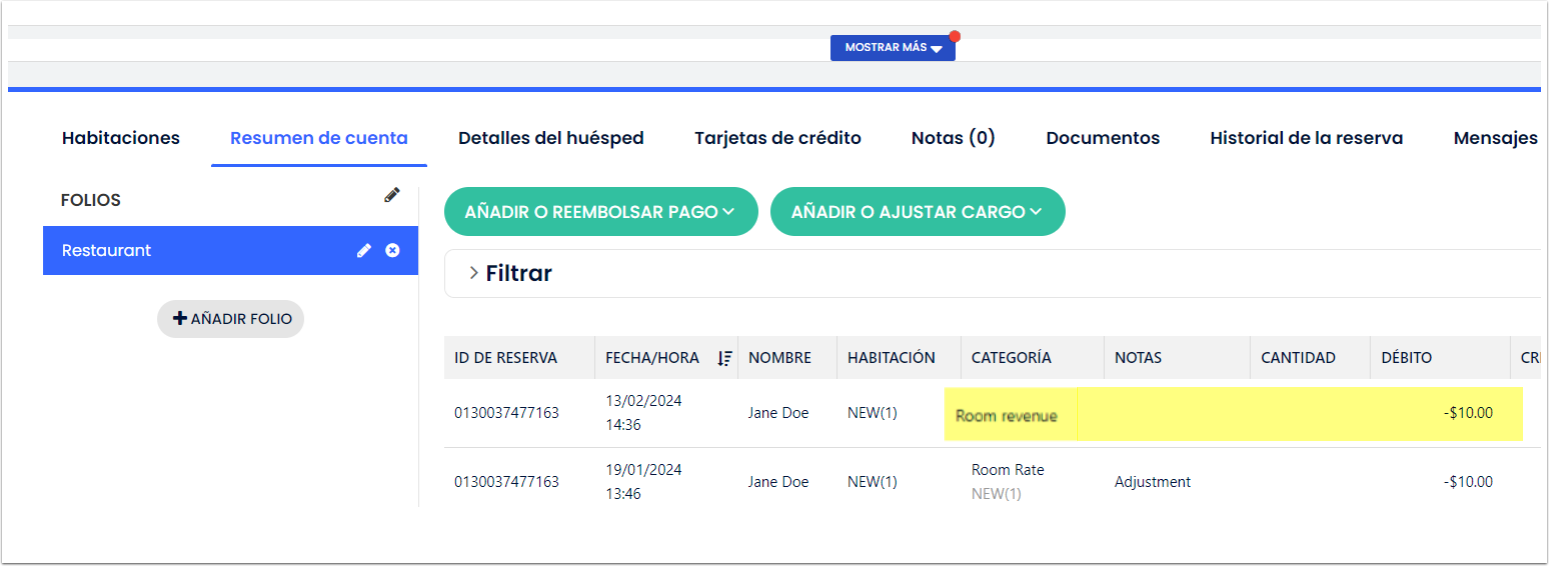The height and width of the screenshot is (566, 1549).
Task: Click the plus icon in Añadir Folio
Action: 180,319
